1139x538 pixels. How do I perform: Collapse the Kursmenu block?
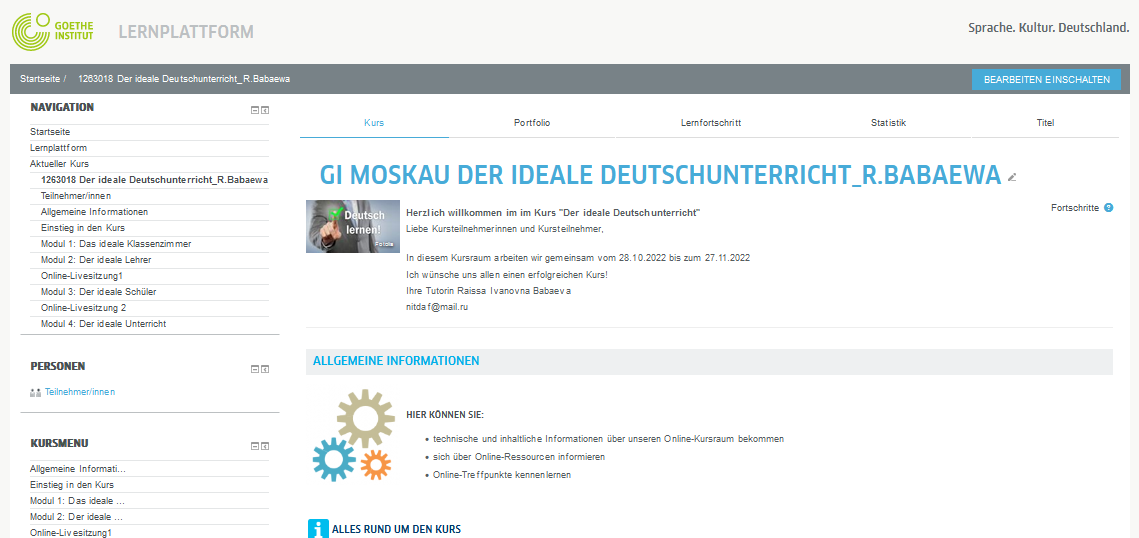pos(255,446)
